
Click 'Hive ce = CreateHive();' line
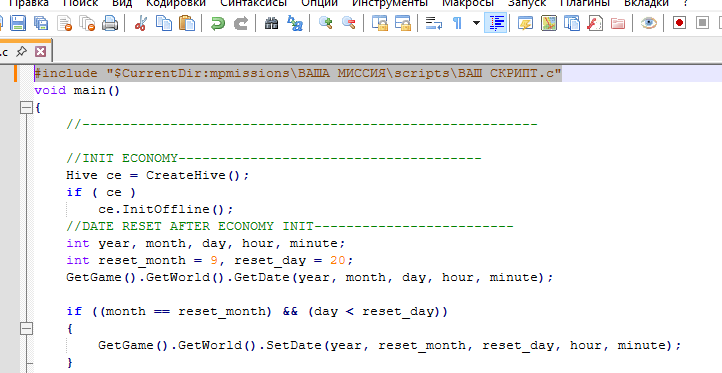(158, 175)
